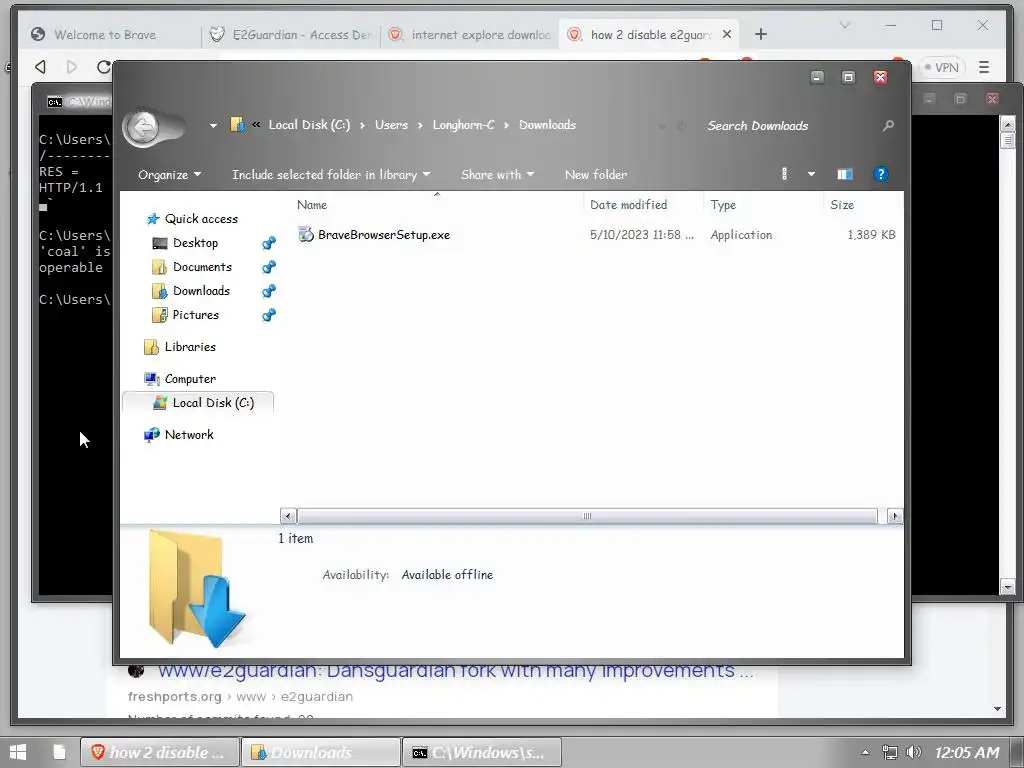Viewport: 1024px width, 768px height.
Task: Click pin icon next to Downloads
Action: 268,291
